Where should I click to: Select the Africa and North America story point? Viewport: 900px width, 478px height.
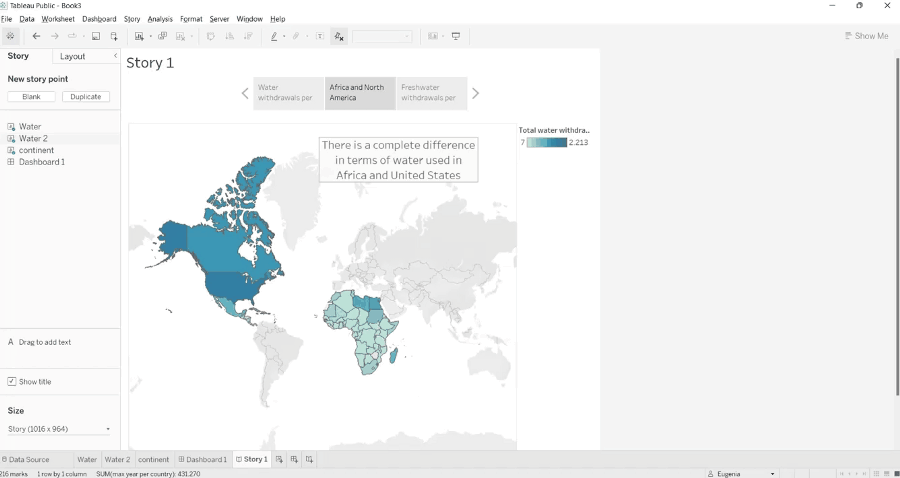360,93
